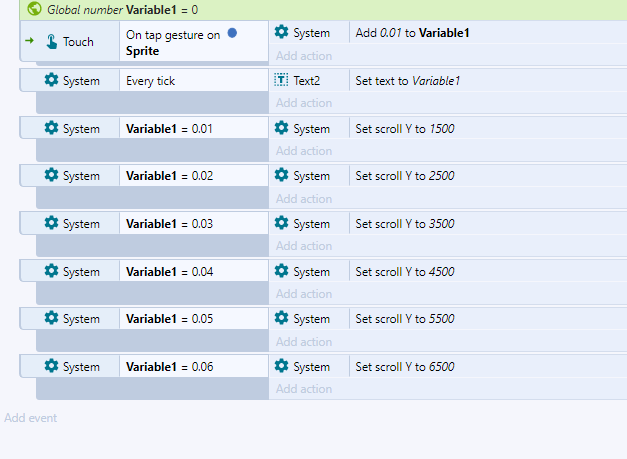
Task: Click condition gear icon in Variable1 = 0.04 row
Action: point(51,271)
